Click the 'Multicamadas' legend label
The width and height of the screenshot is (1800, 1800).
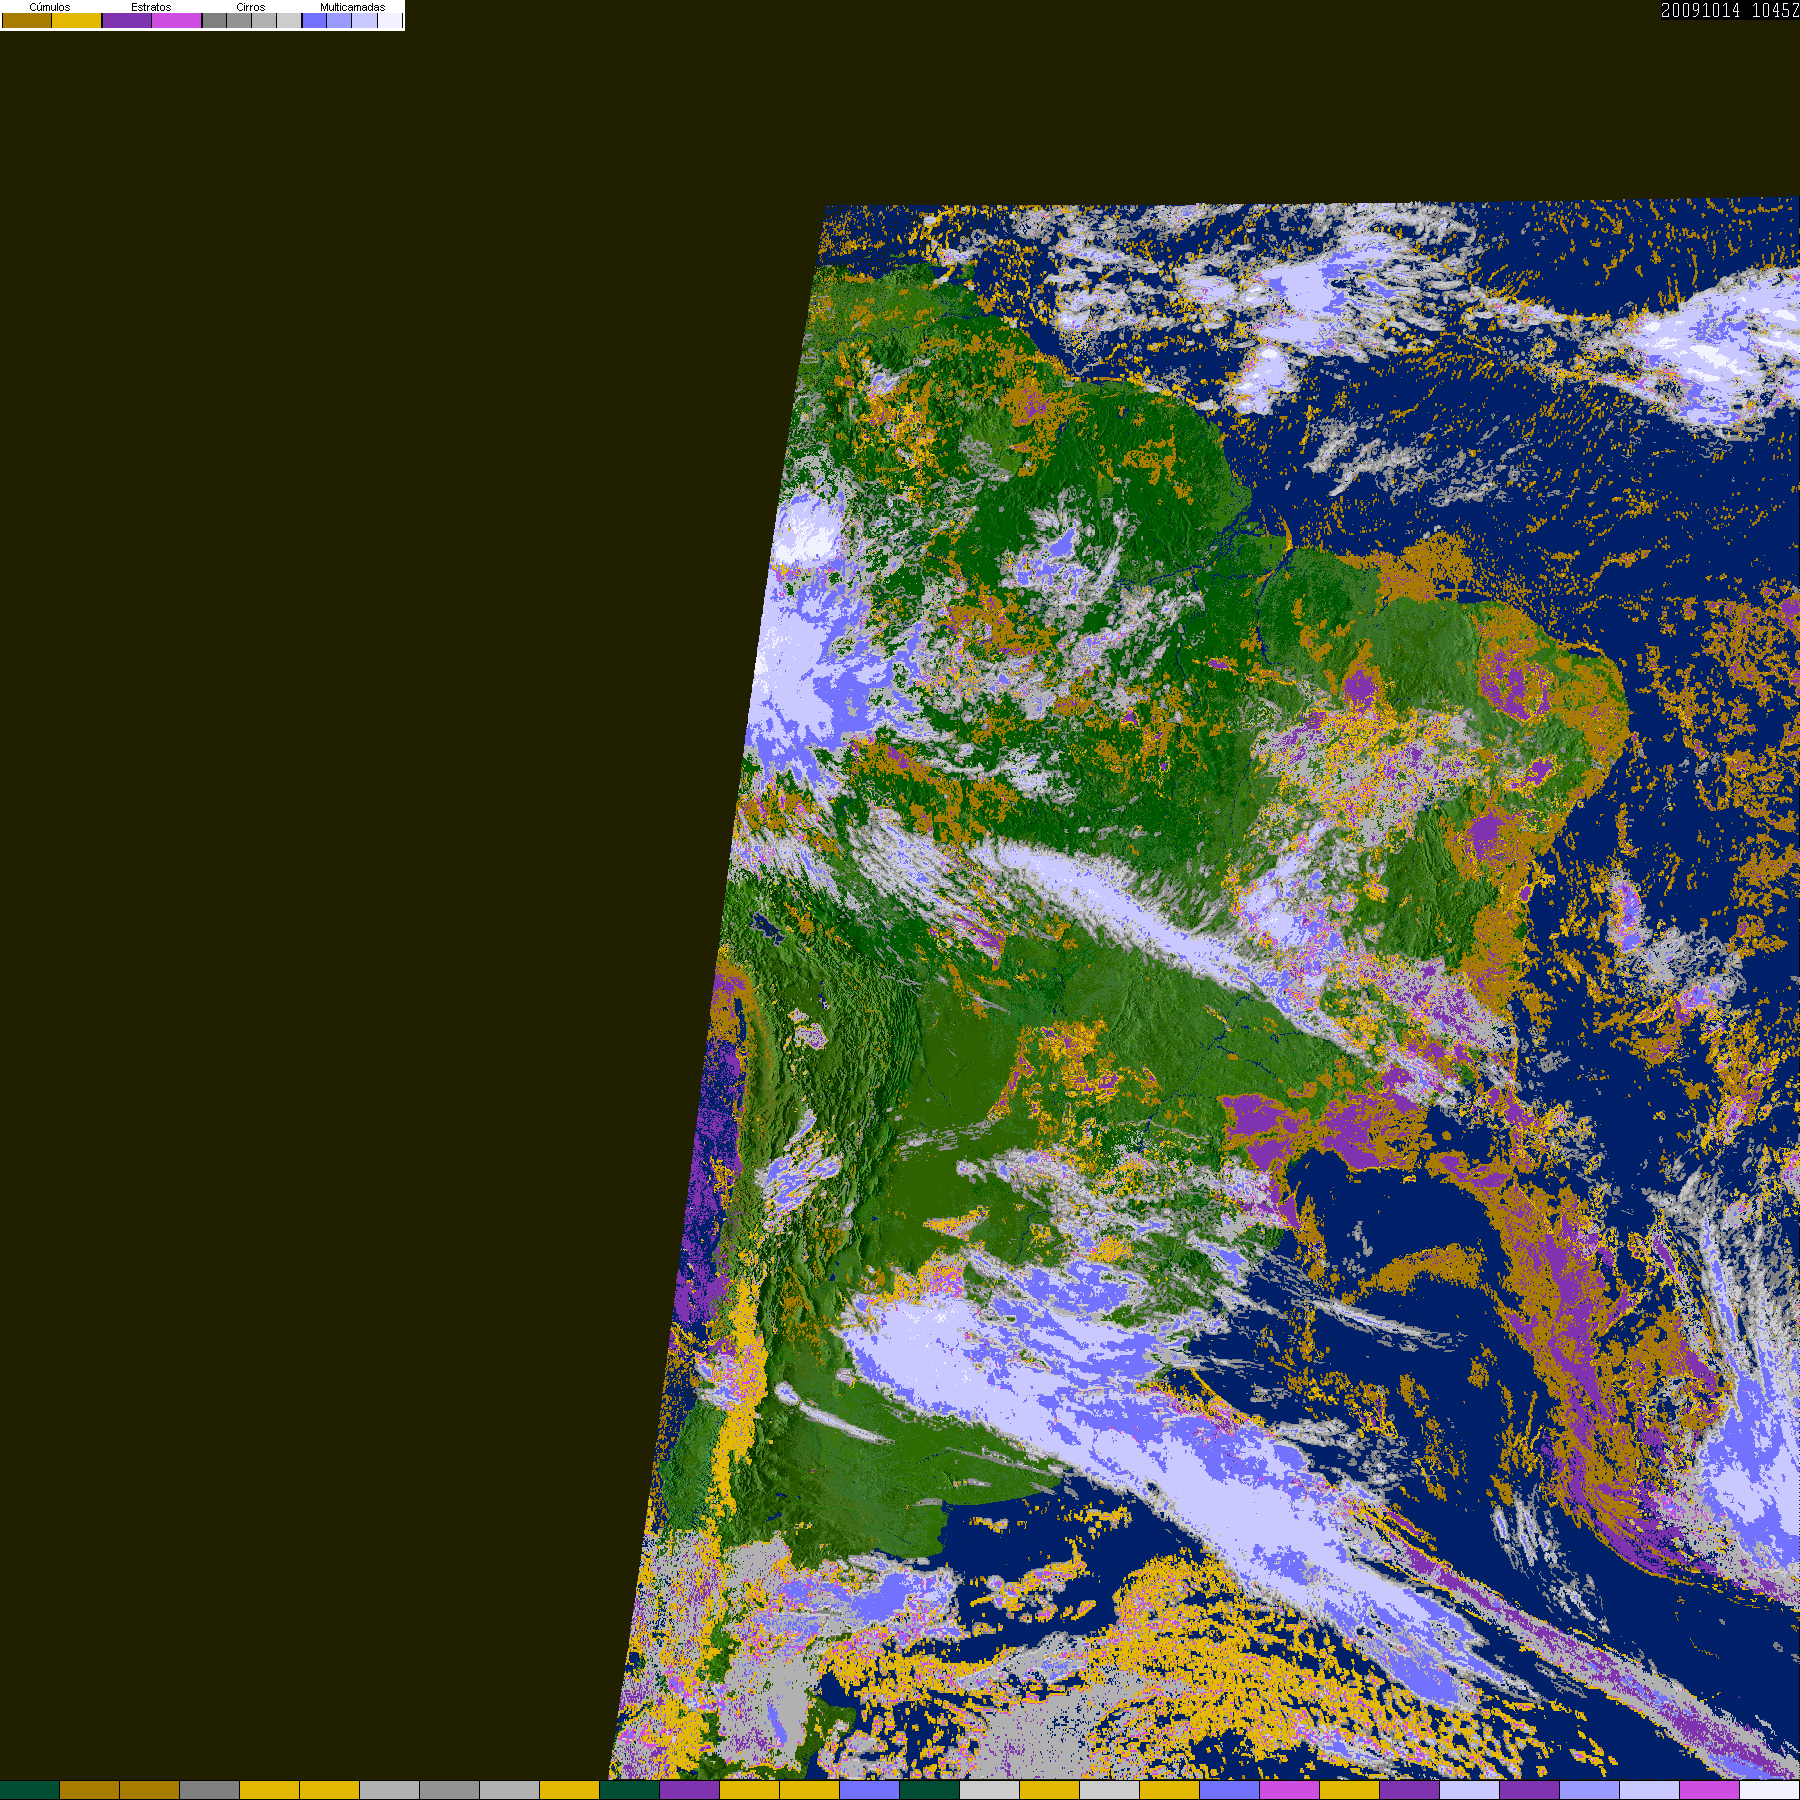tap(352, 7)
